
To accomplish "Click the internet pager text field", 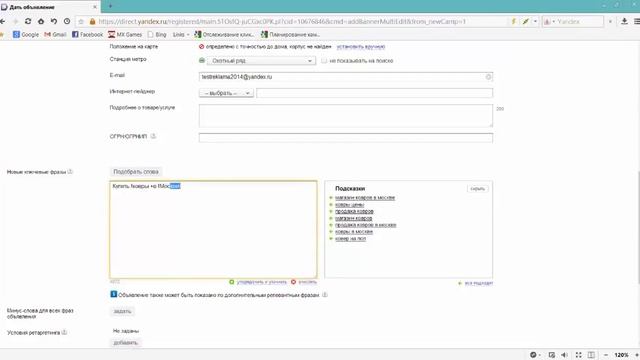I will [374, 93].
